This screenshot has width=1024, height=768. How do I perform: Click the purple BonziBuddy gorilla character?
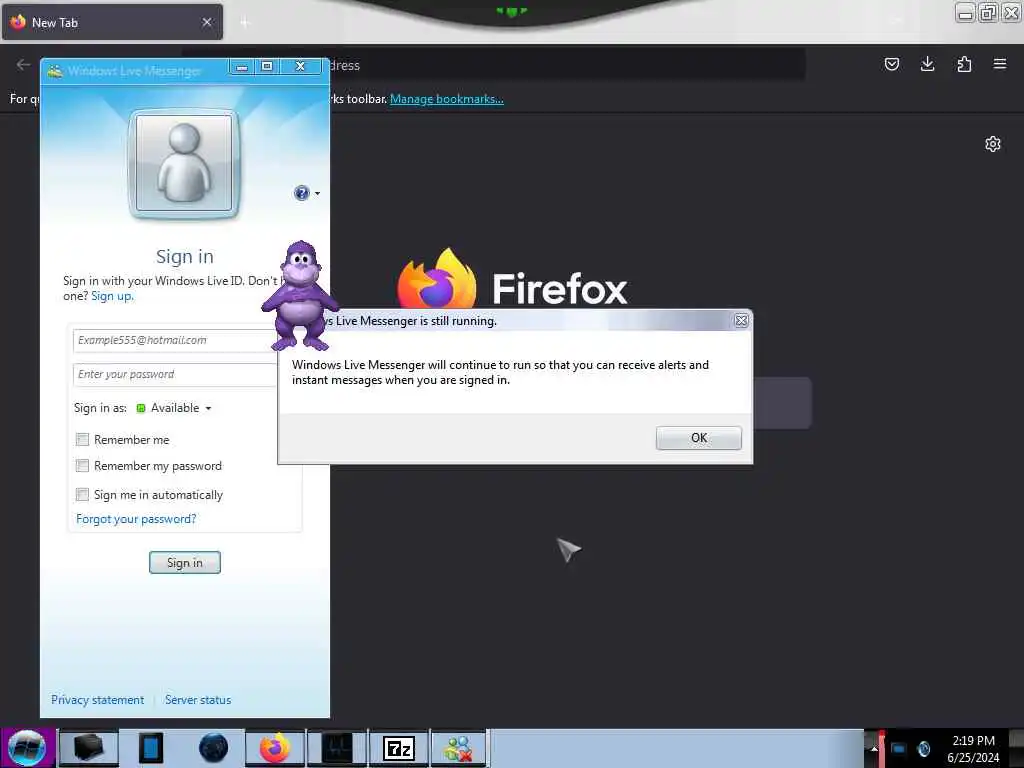point(300,295)
